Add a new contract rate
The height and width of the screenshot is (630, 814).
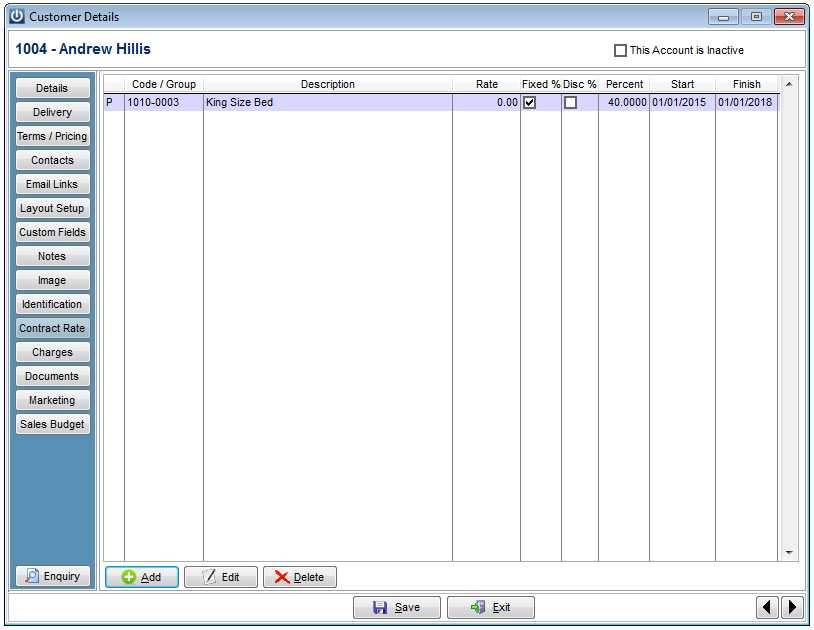click(142, 577)
